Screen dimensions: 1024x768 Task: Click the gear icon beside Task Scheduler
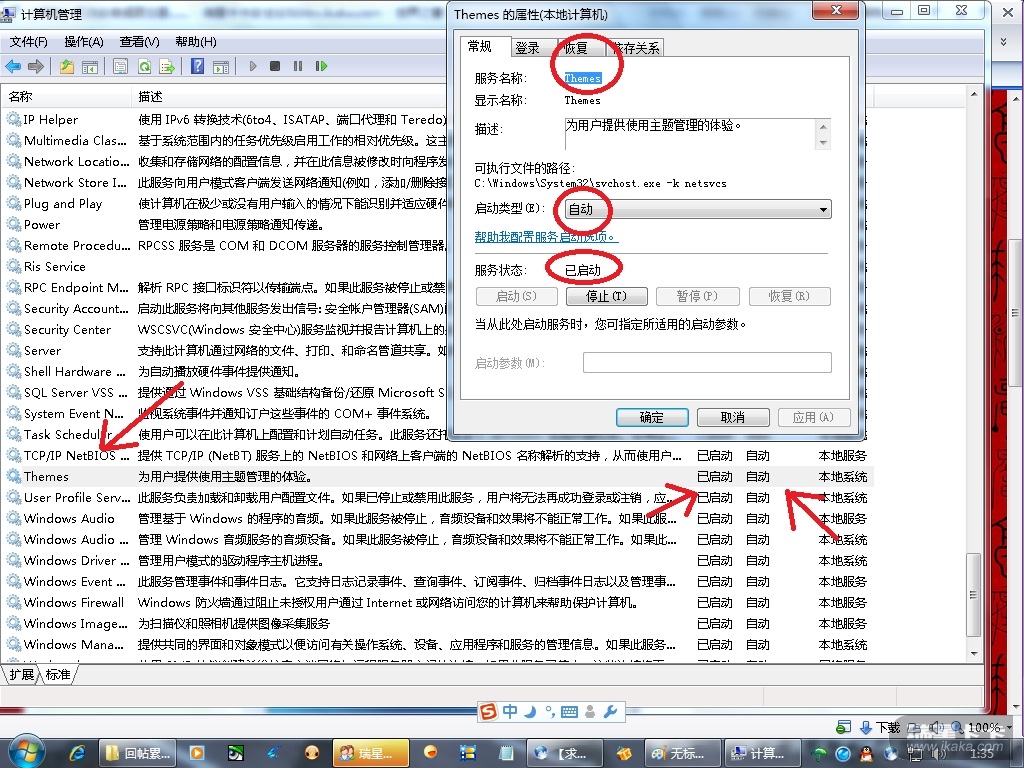(x=14, y=434)
